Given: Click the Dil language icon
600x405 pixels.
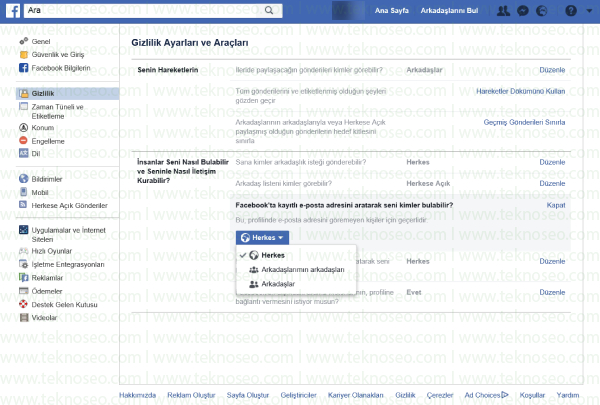Looking at the screenshot, I should tap(24, 153).
